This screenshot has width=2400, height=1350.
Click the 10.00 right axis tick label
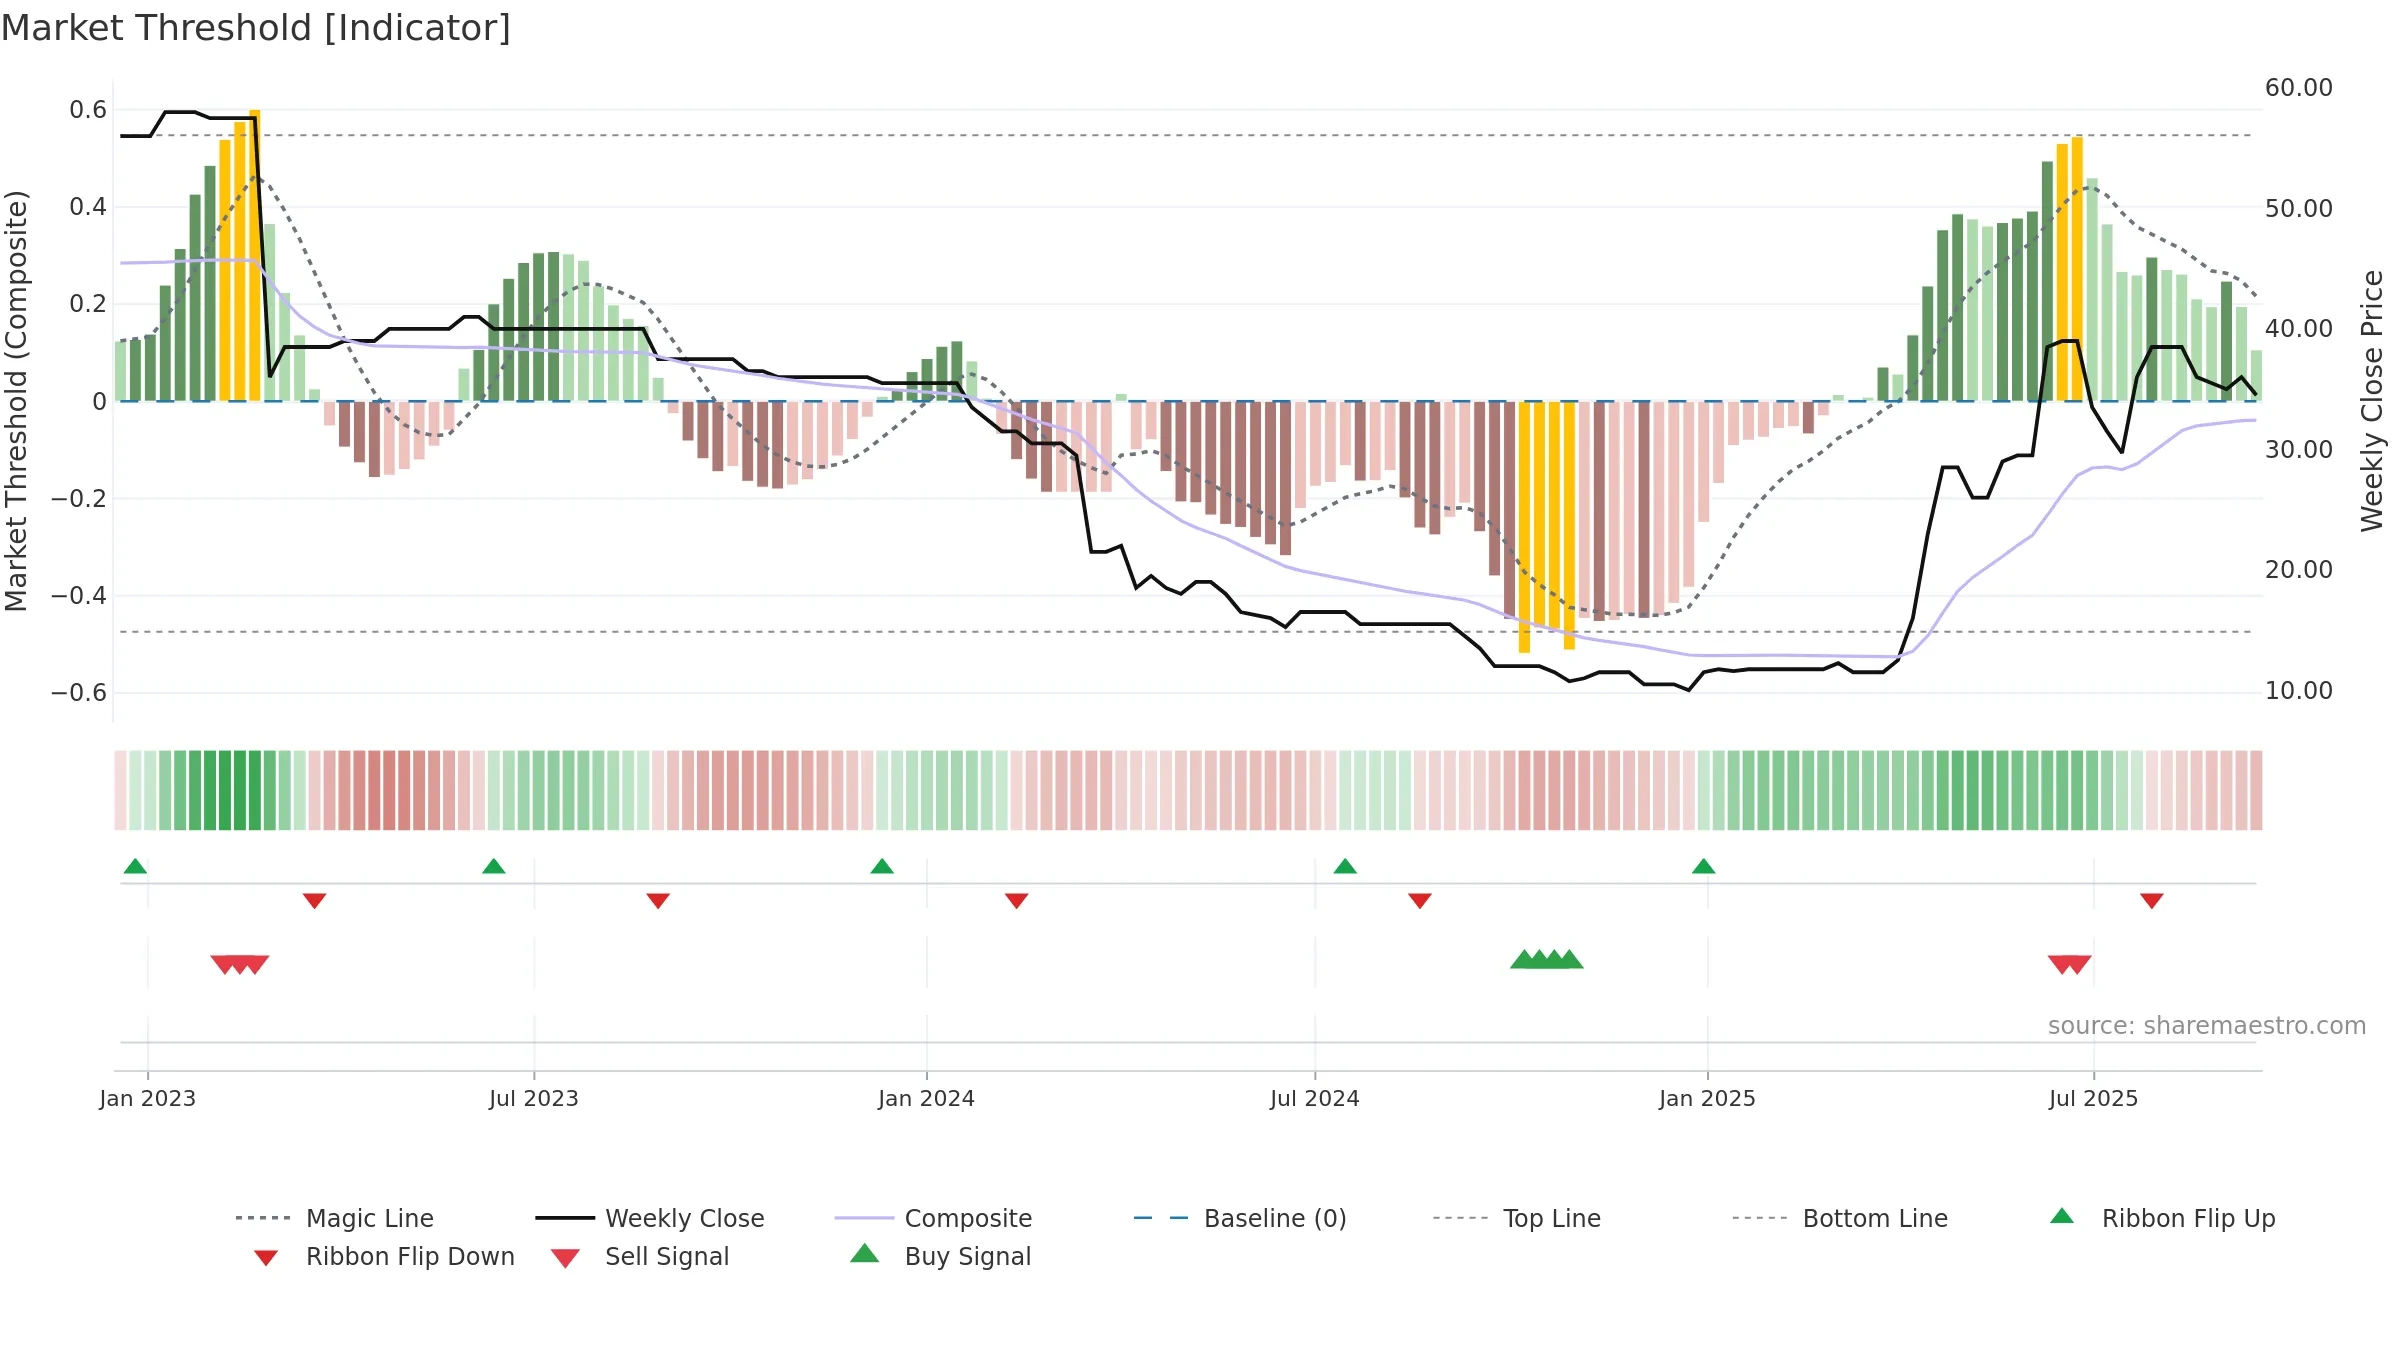(2299, 691)
